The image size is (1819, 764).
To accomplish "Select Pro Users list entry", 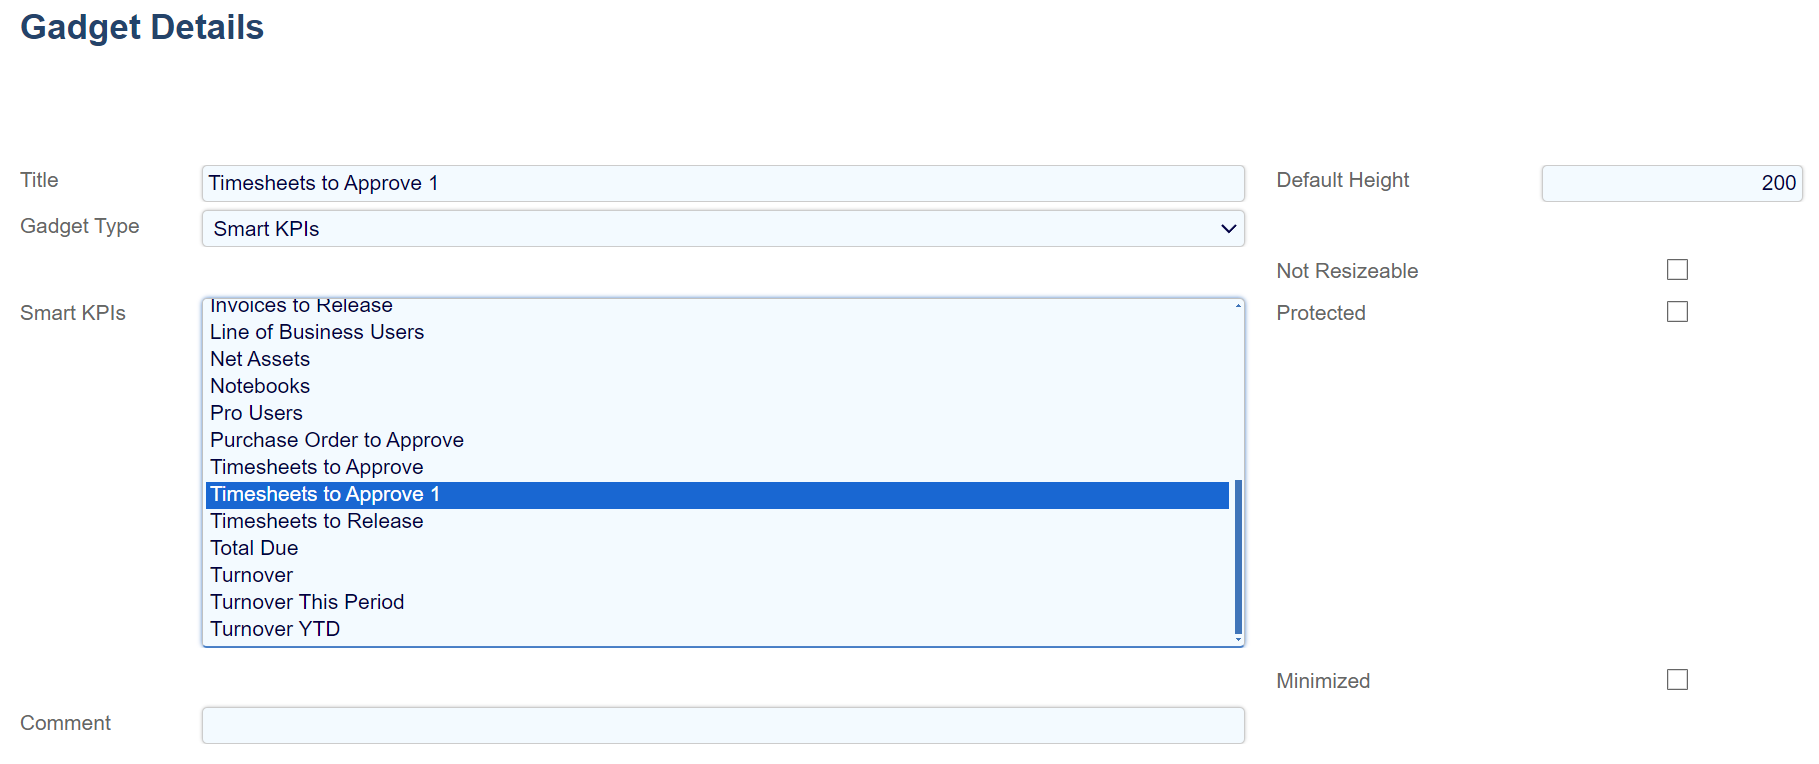I will [x=256, y=413].
